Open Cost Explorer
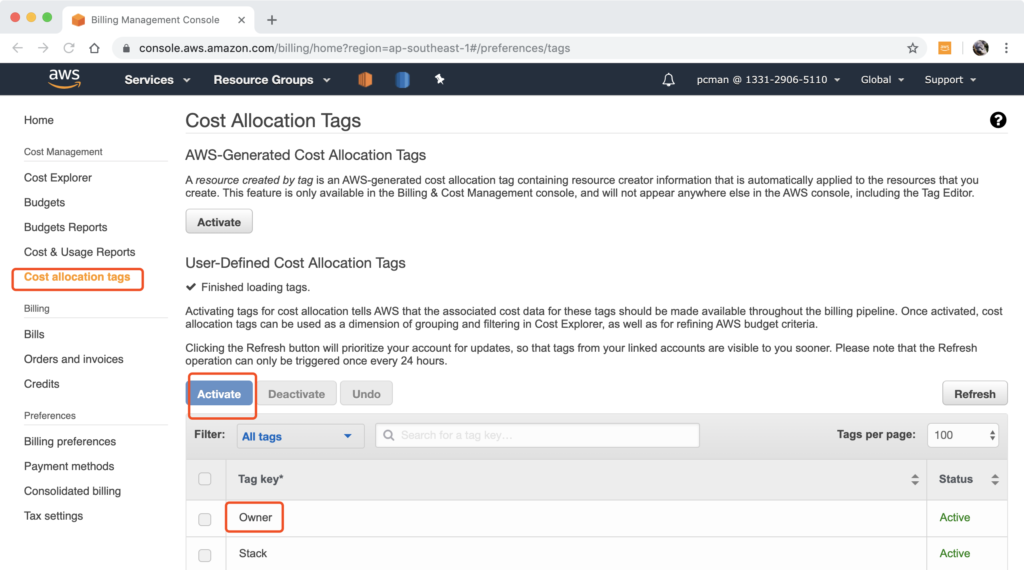The image size is (1024, 570). (57, 178)
